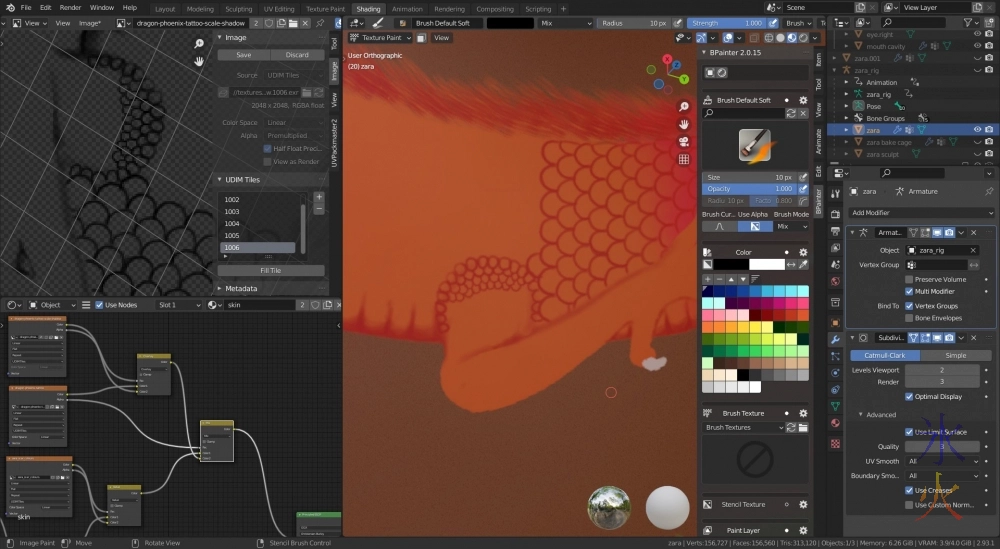Open the Add Modifier dropdown
Screen dimensions: 1000x549
[920, 212]
